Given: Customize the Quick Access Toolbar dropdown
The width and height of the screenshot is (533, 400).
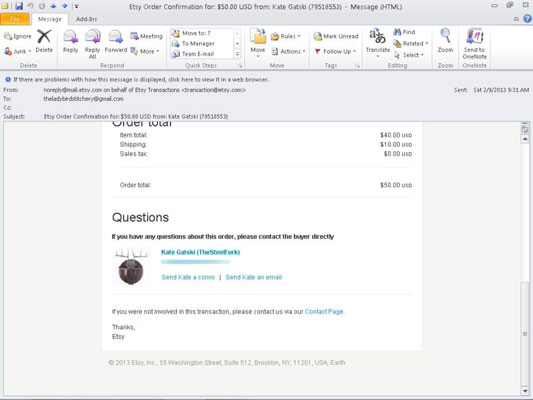Looking at the screenshot, I should 76,6.
